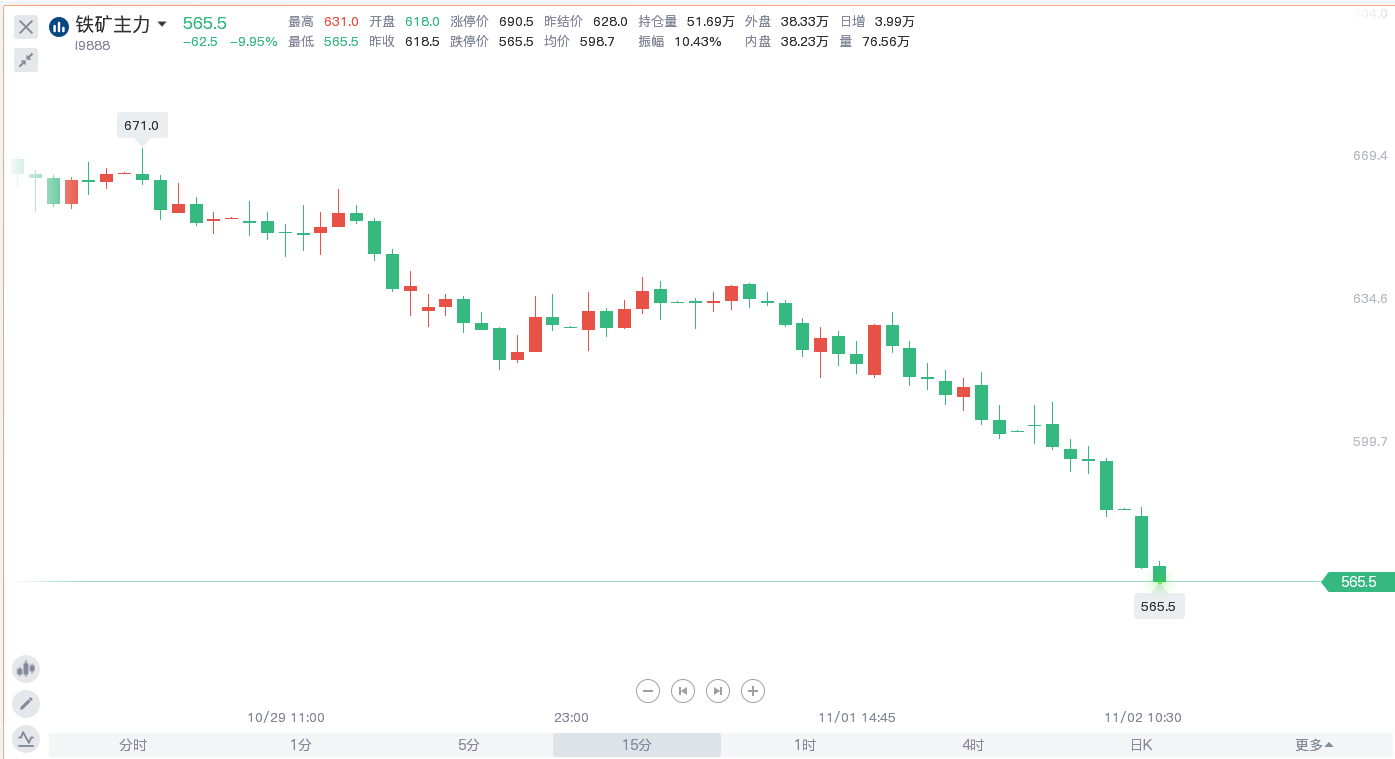1395x759 pixels.
Task: Click the 昨结价 value 628.0
Action: pyautogui.click(x=610, y=22)
